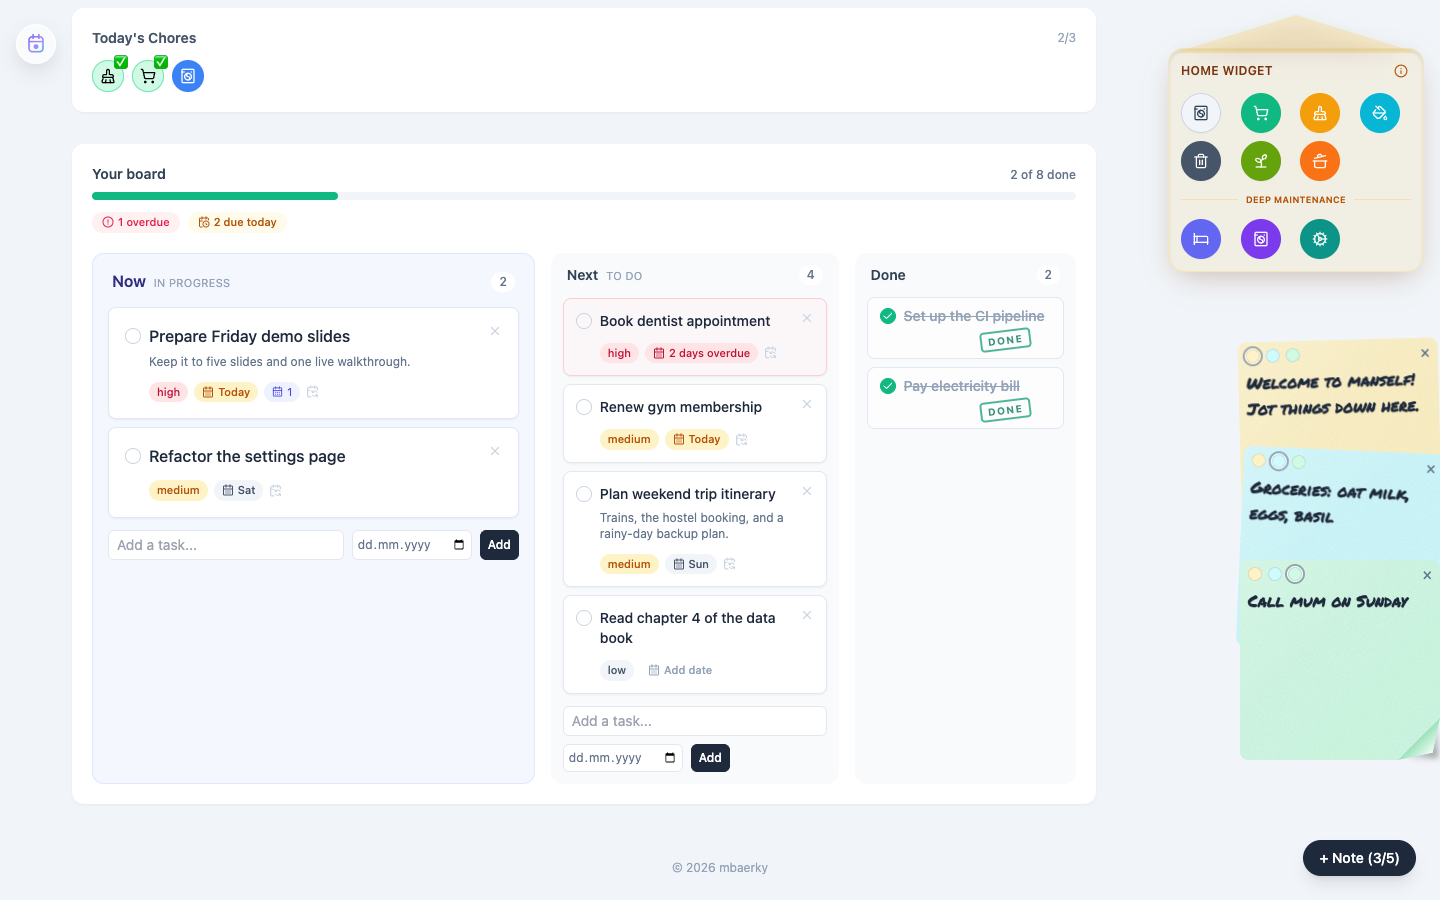Delete the Refactor the settings page task
The height and width of the screenshot is (900, 1440).
pyautogui.click(x=495, y=451)
